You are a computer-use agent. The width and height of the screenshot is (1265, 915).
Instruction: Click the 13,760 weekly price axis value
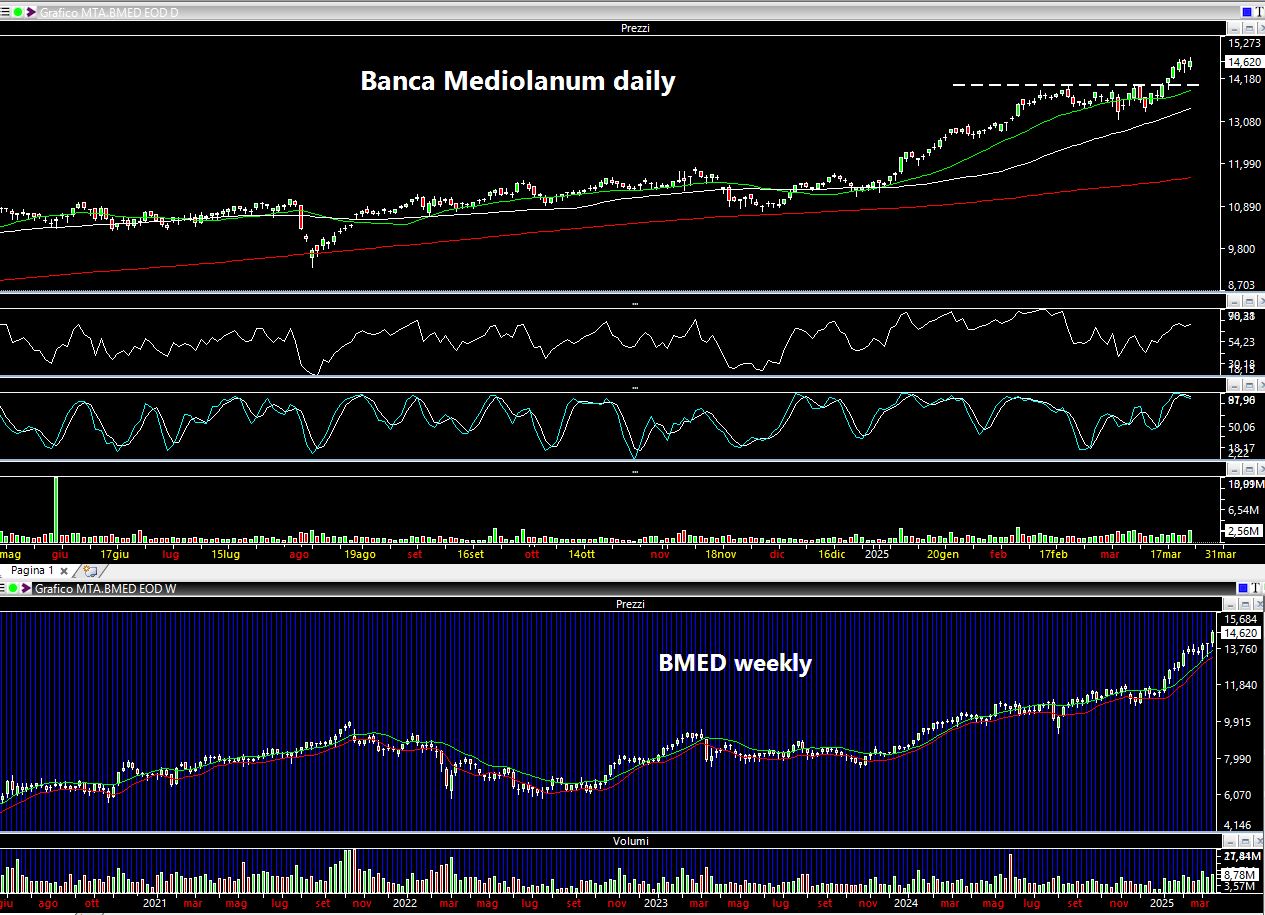click(1243, 649)
